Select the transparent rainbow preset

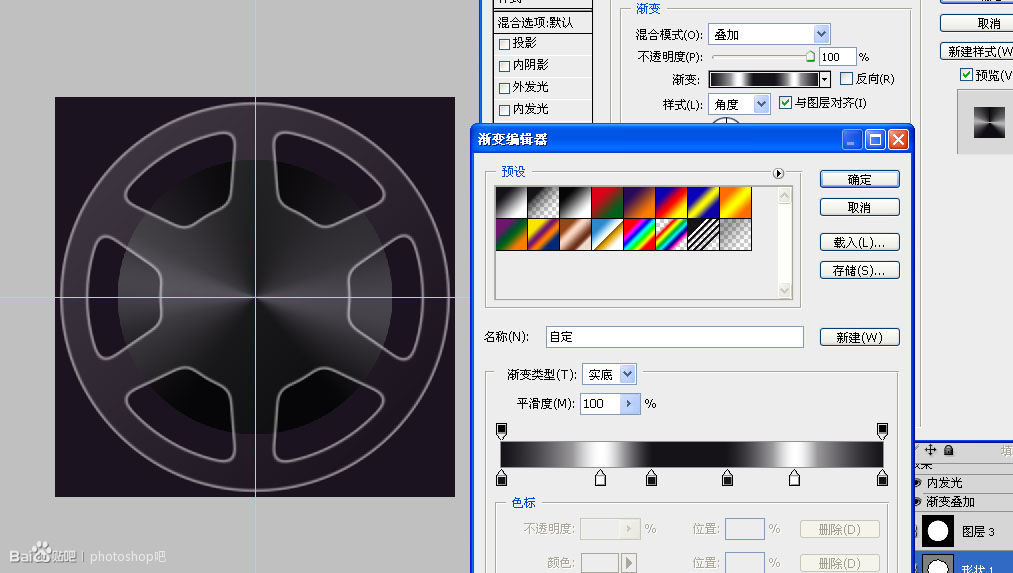click(x=671, y=234)
